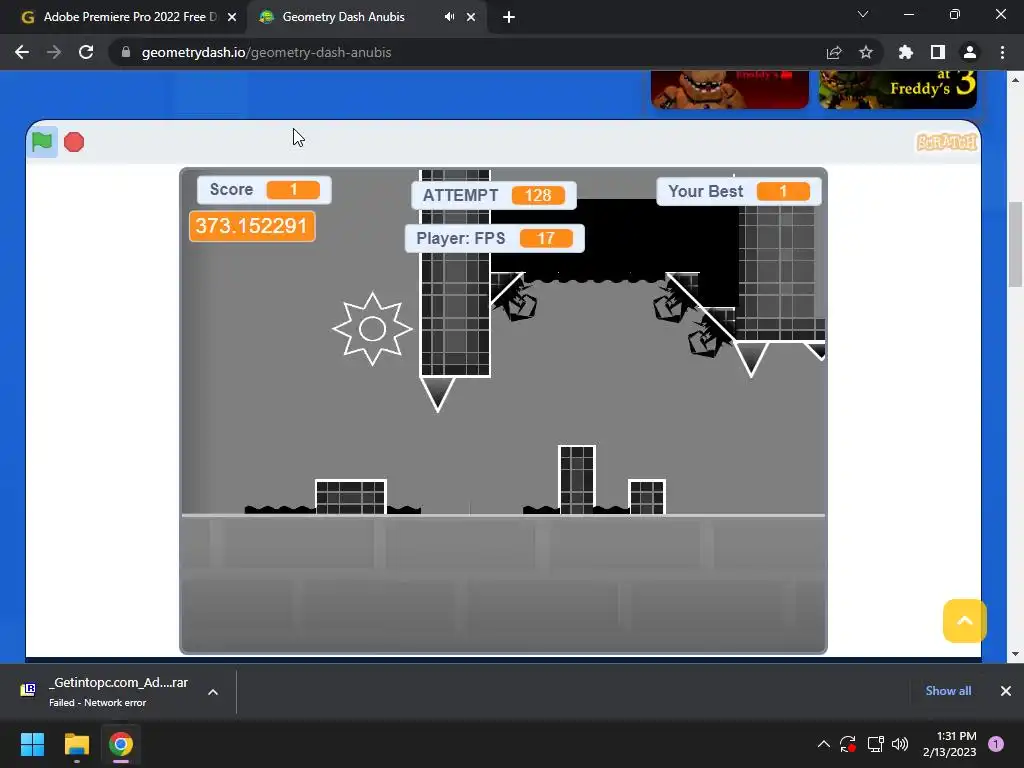The width and height of the screenshot is (1024, 768).
Task: Click the spiked sun sawblade in game
Action: point(372,328)
